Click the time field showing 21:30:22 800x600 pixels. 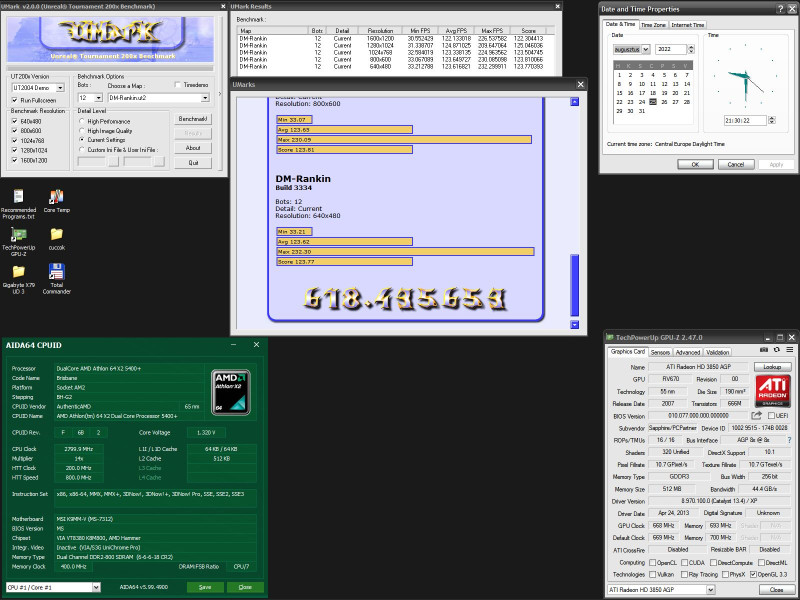745,120
